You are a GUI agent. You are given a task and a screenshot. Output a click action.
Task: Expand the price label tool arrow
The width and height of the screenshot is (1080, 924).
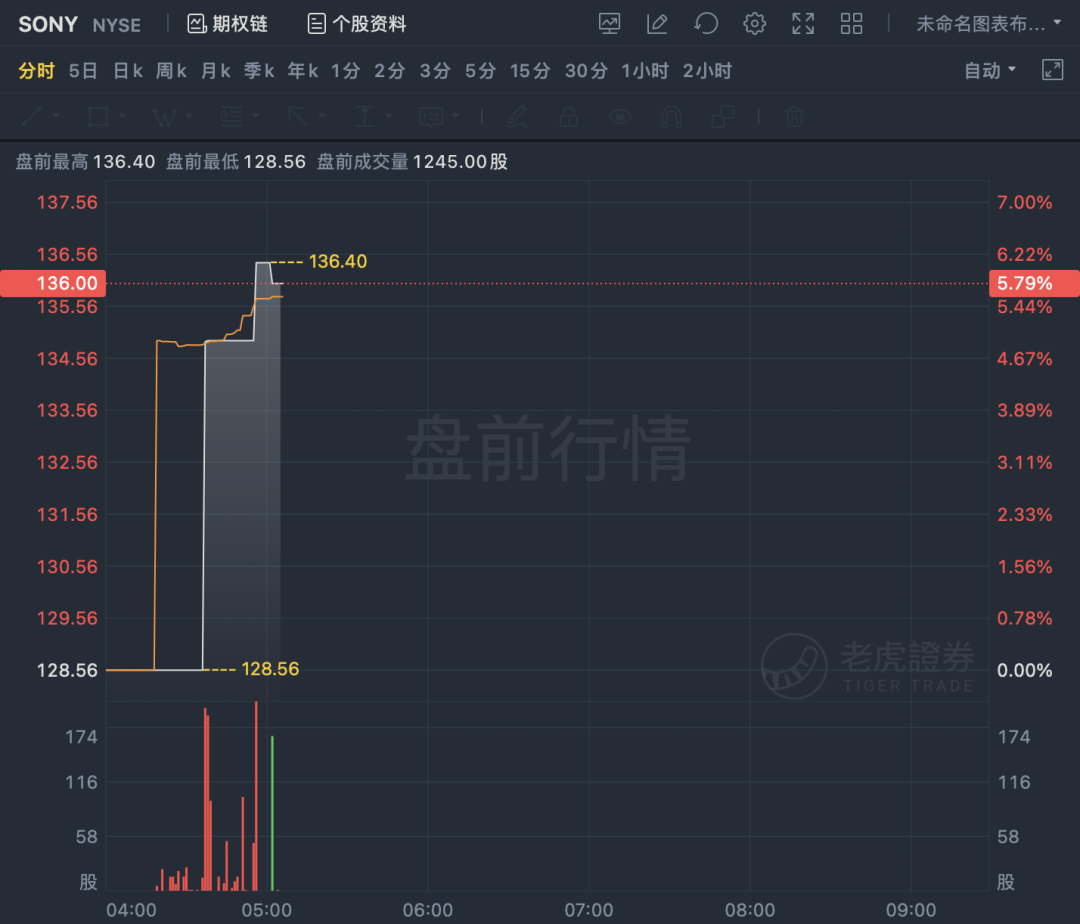point(456,116)
